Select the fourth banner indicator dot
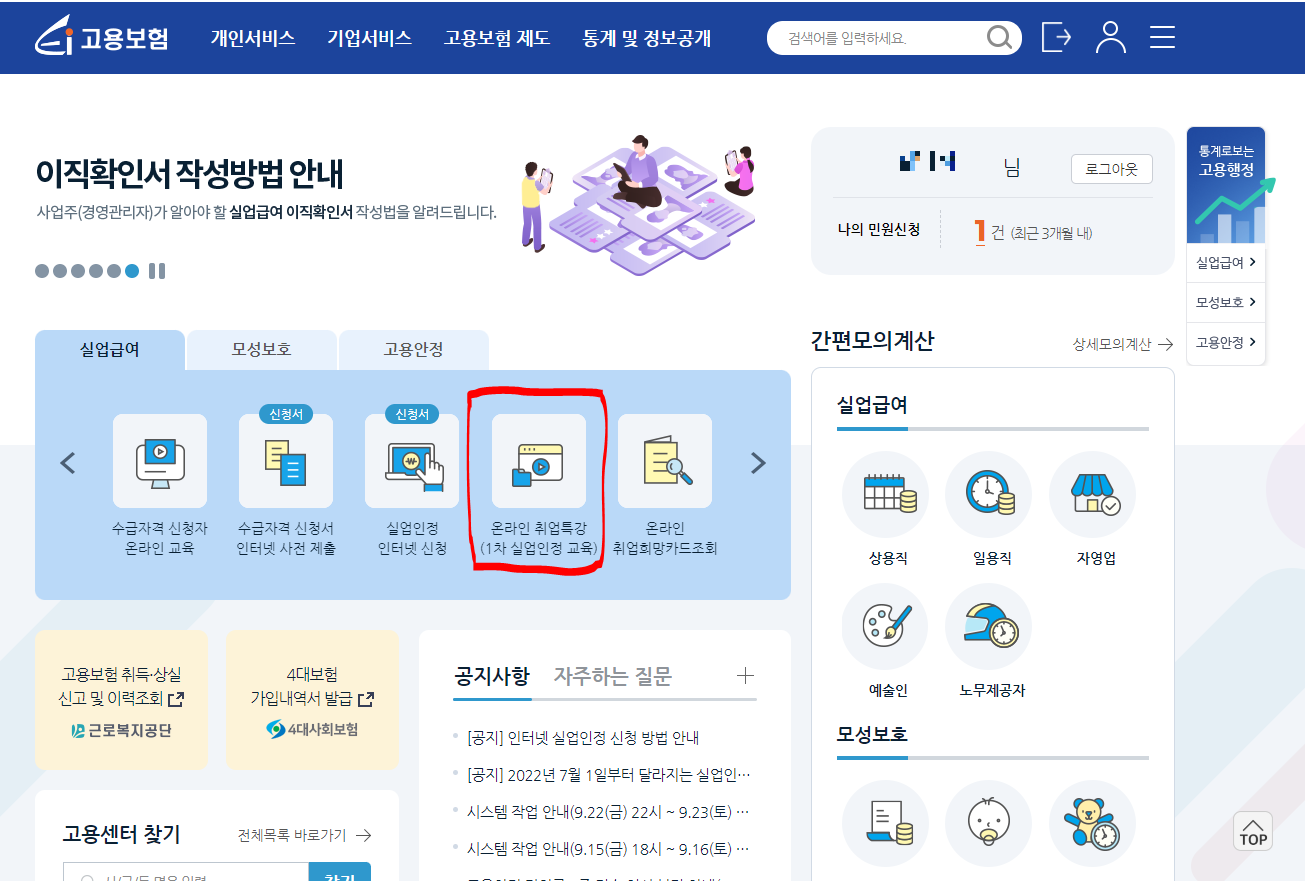The width and height of the screenshot is (1305, 881). click(x=96, y=271)
